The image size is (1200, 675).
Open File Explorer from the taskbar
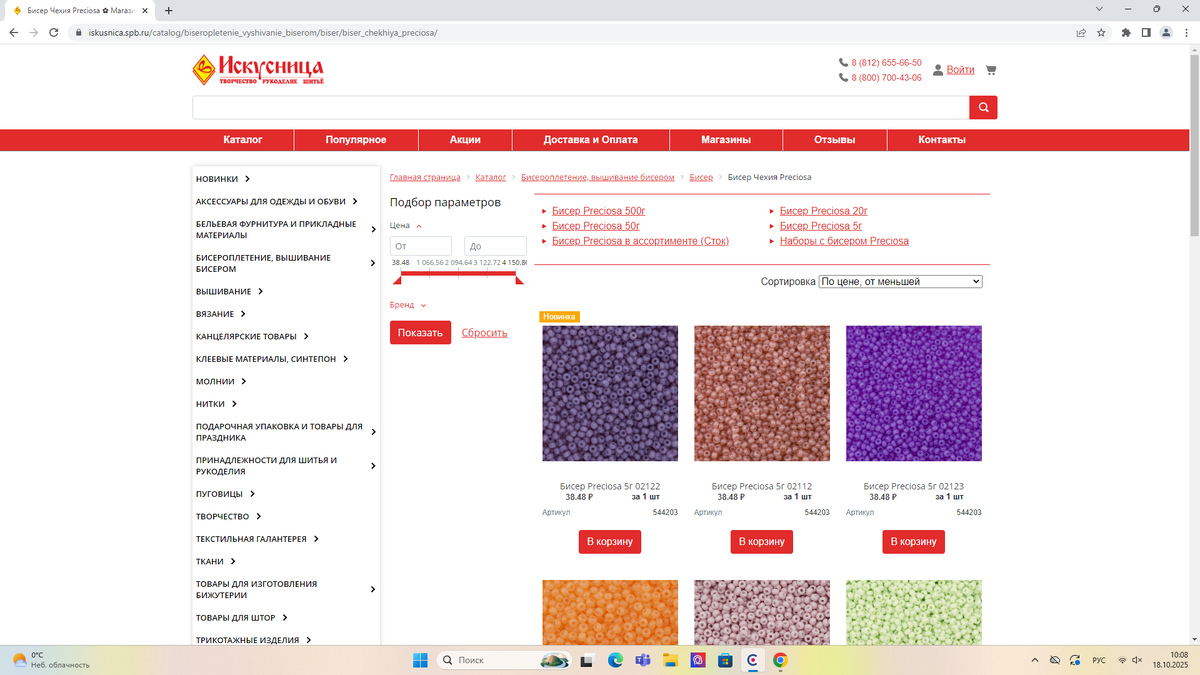click(671, 660)
